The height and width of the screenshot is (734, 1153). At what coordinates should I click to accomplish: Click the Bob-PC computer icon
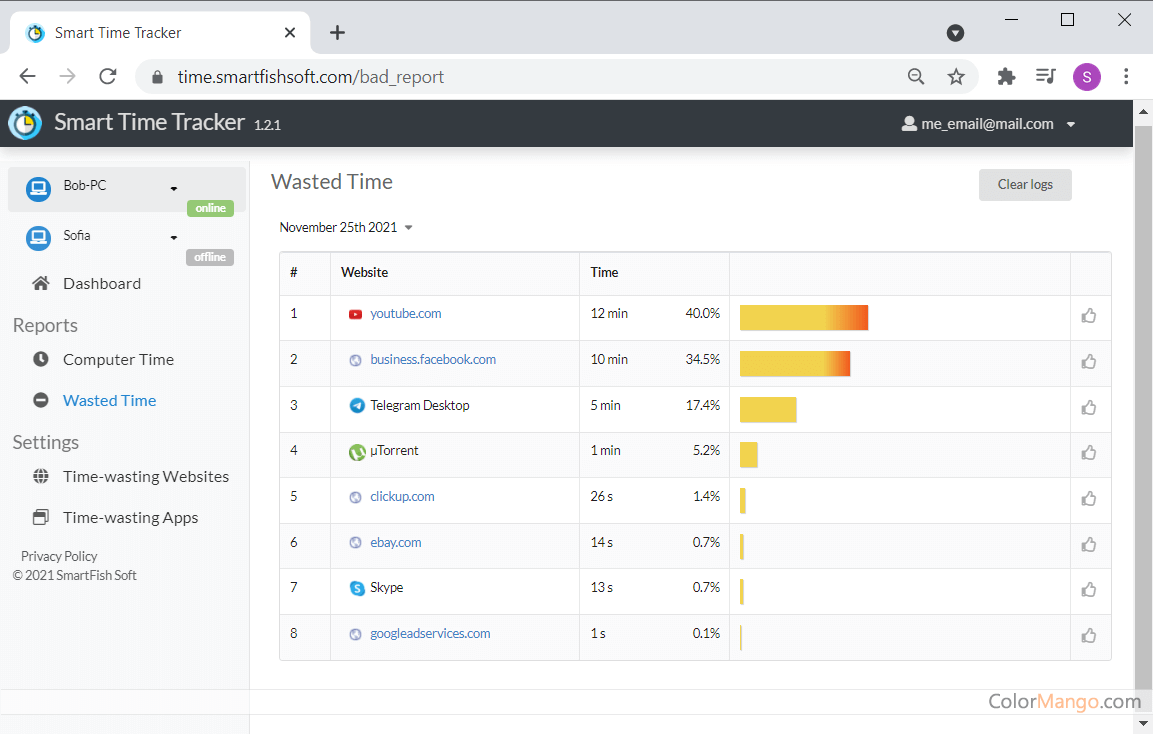click(38, 188)
